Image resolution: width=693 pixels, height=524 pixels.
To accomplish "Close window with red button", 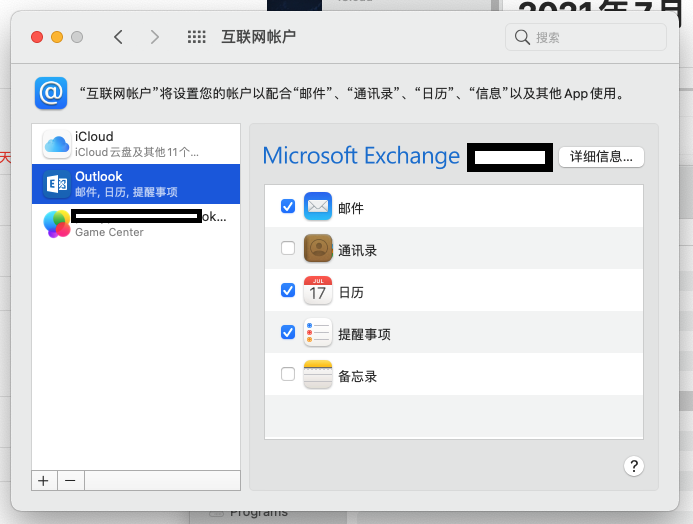I will click(x=37, y=37).
